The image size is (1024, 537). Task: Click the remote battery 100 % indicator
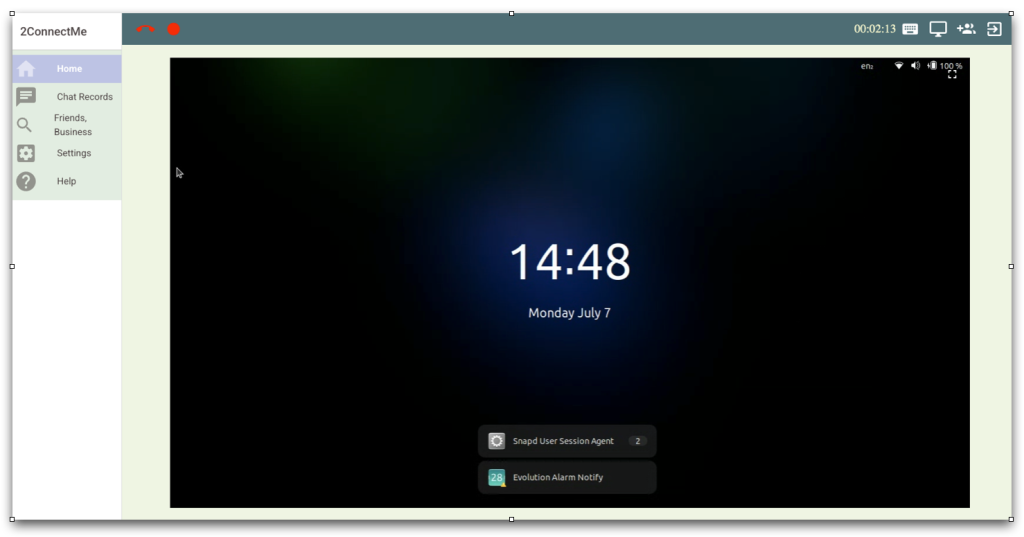point(945,65)
